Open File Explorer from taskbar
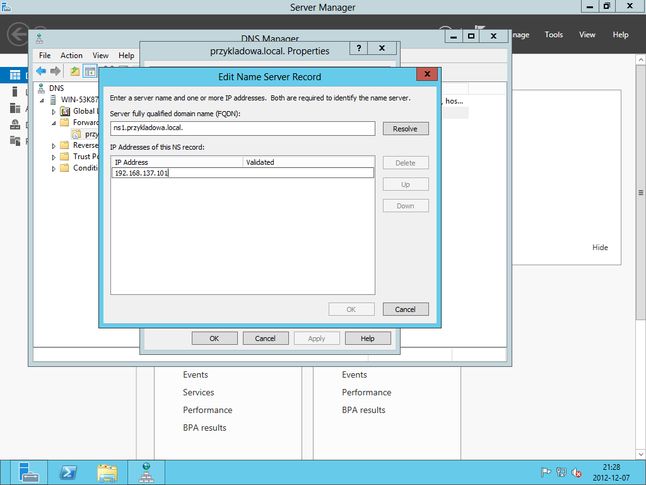The height and width of the screenshot is (485, 646). pos(107,472)
